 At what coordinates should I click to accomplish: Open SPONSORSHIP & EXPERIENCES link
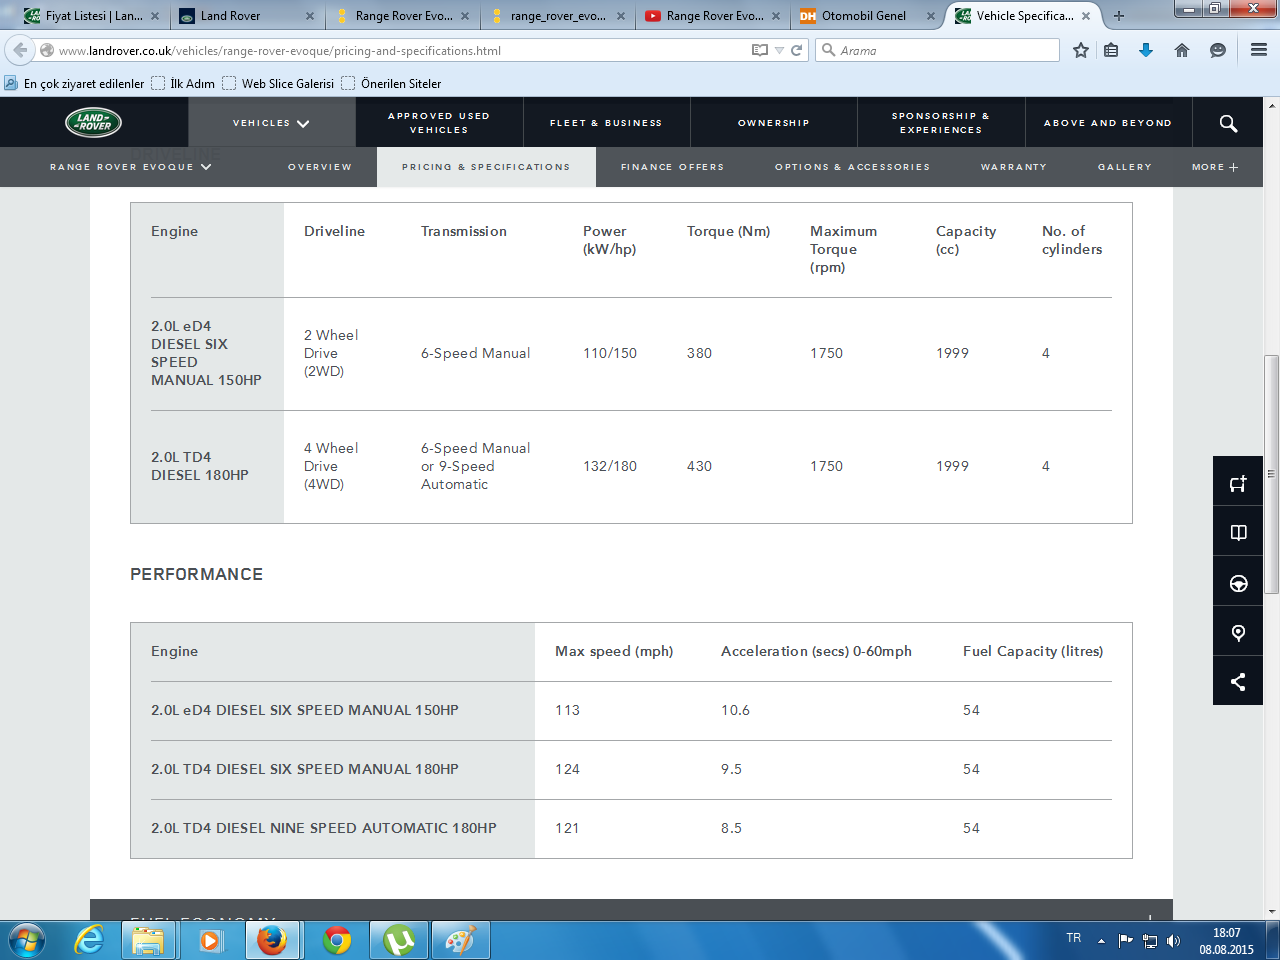coord(941,123)
